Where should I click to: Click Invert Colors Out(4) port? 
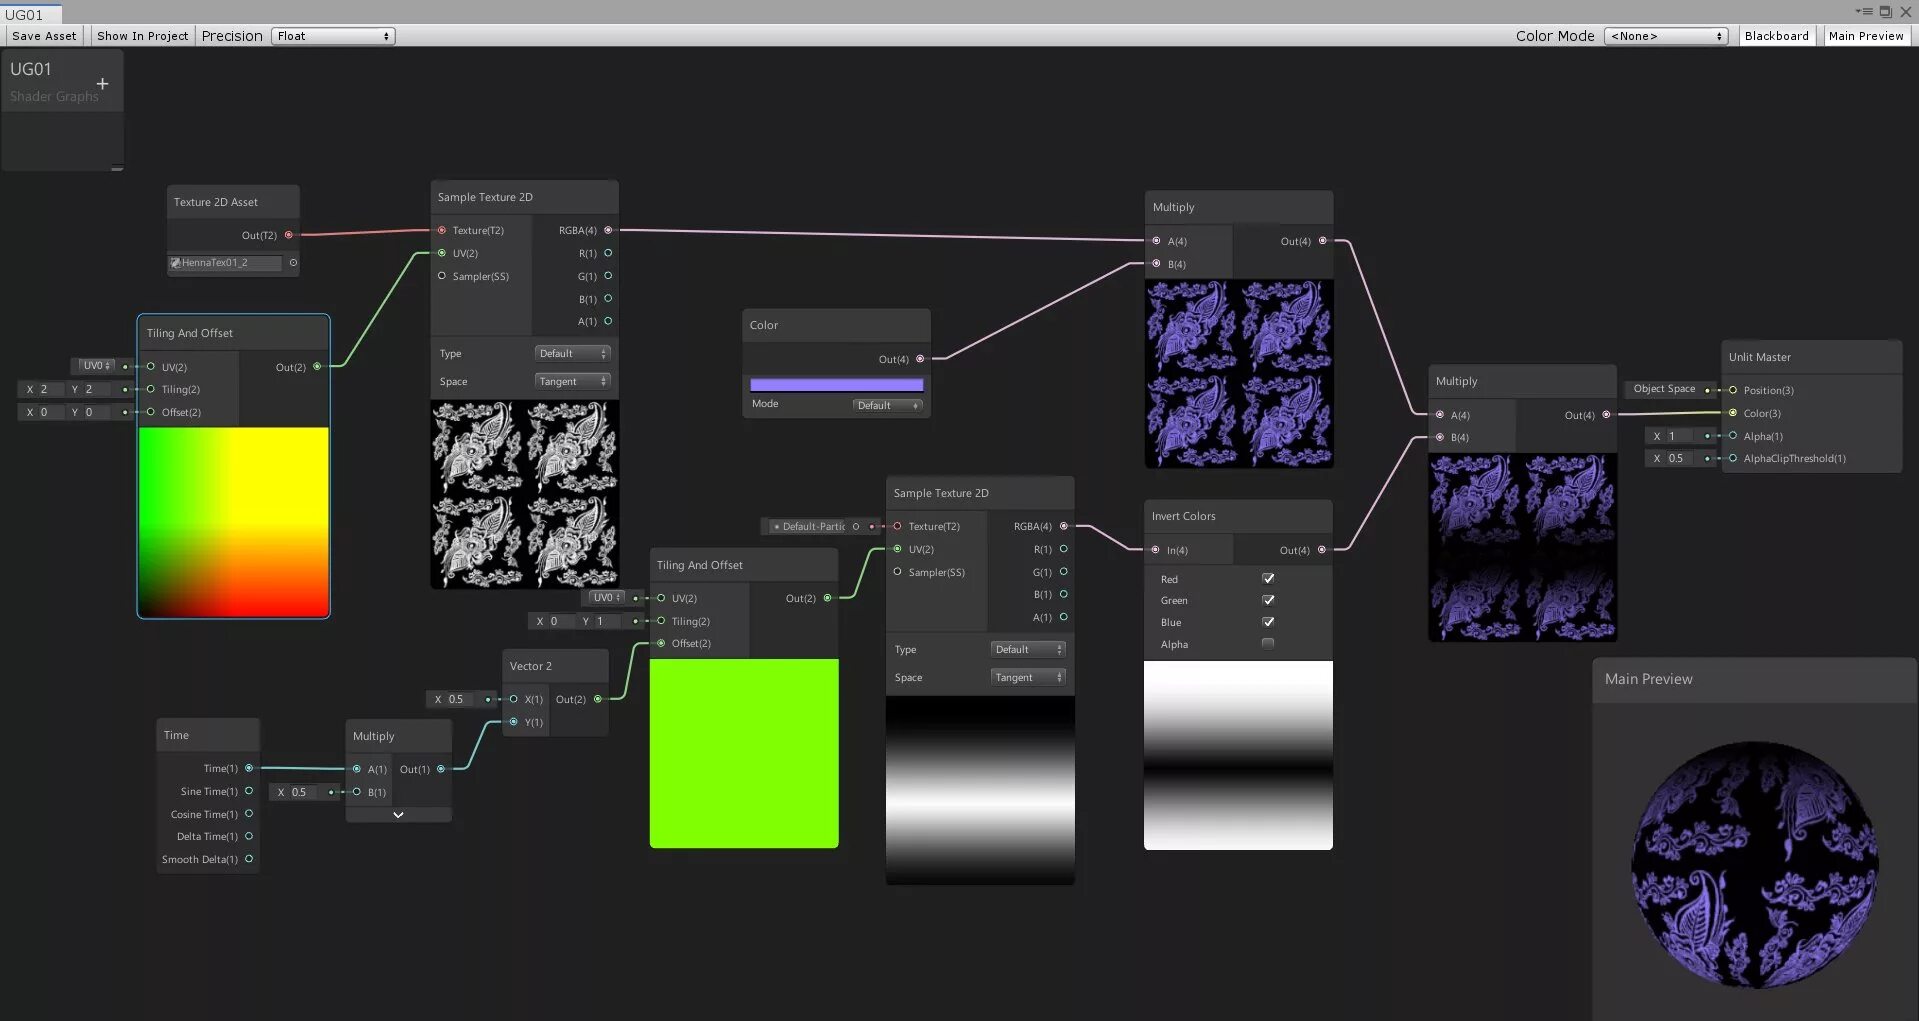click(1322, 550)
